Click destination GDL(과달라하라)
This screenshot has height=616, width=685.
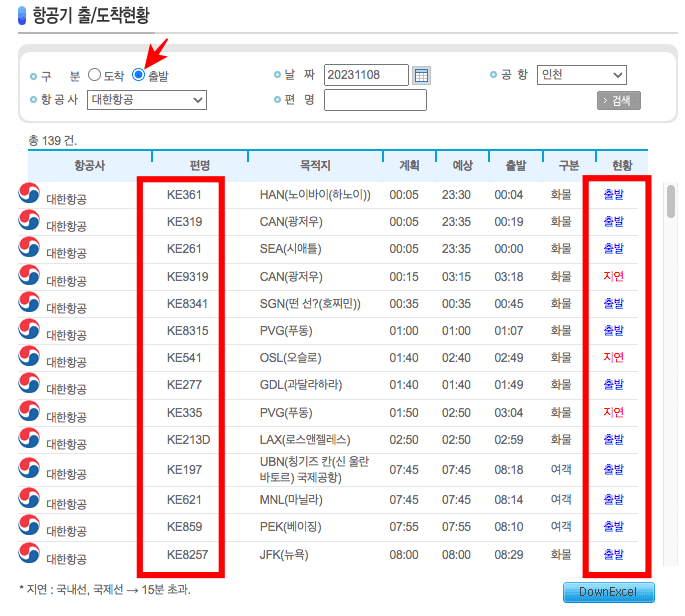(301, 385)
